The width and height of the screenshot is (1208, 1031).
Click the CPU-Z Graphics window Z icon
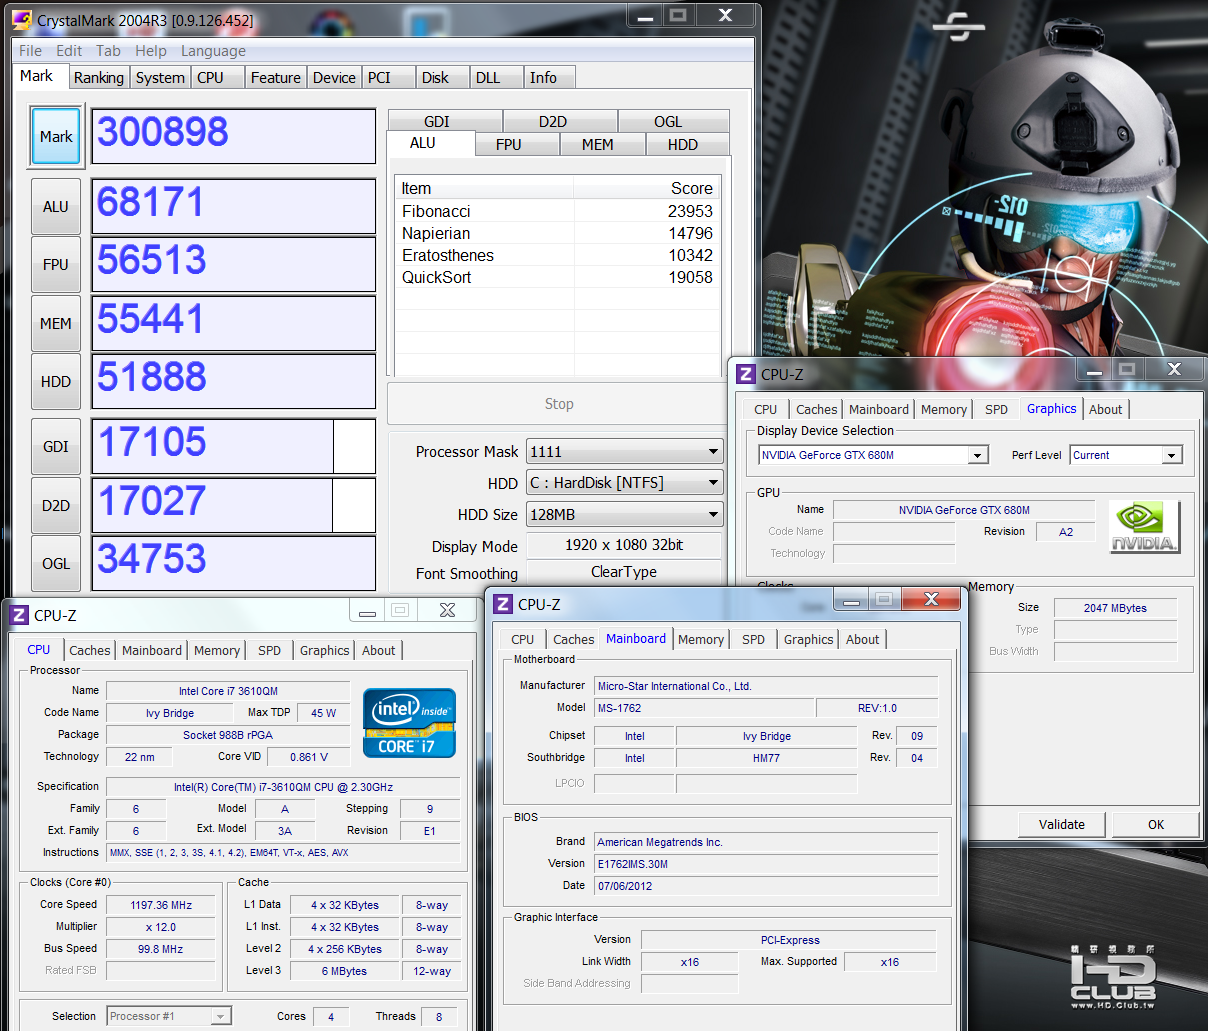point(745,374)
